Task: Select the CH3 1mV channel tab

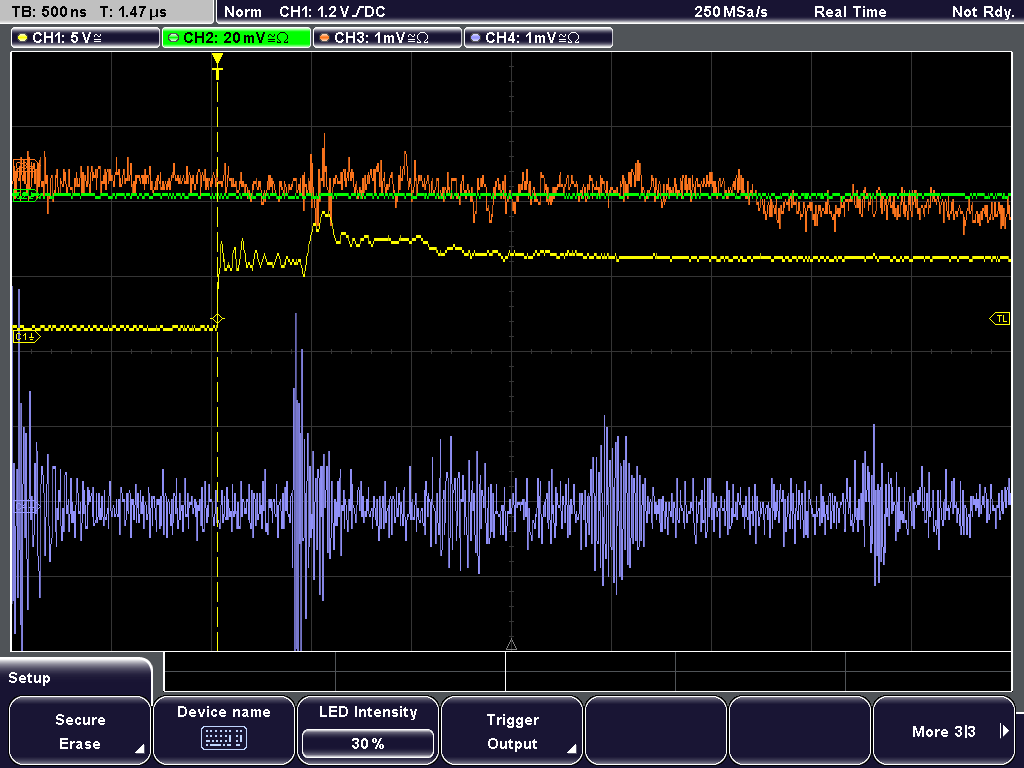Action: (x=387, y=38)
